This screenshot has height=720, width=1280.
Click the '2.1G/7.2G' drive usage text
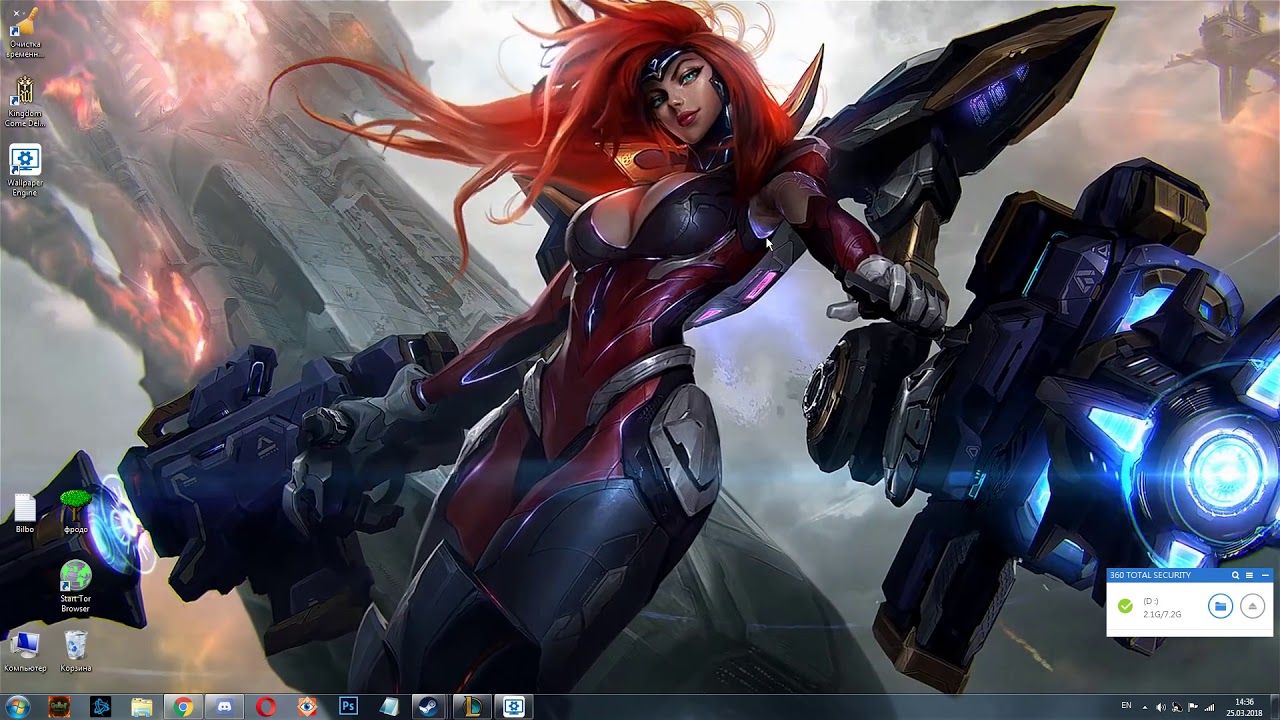[1162, 614]
